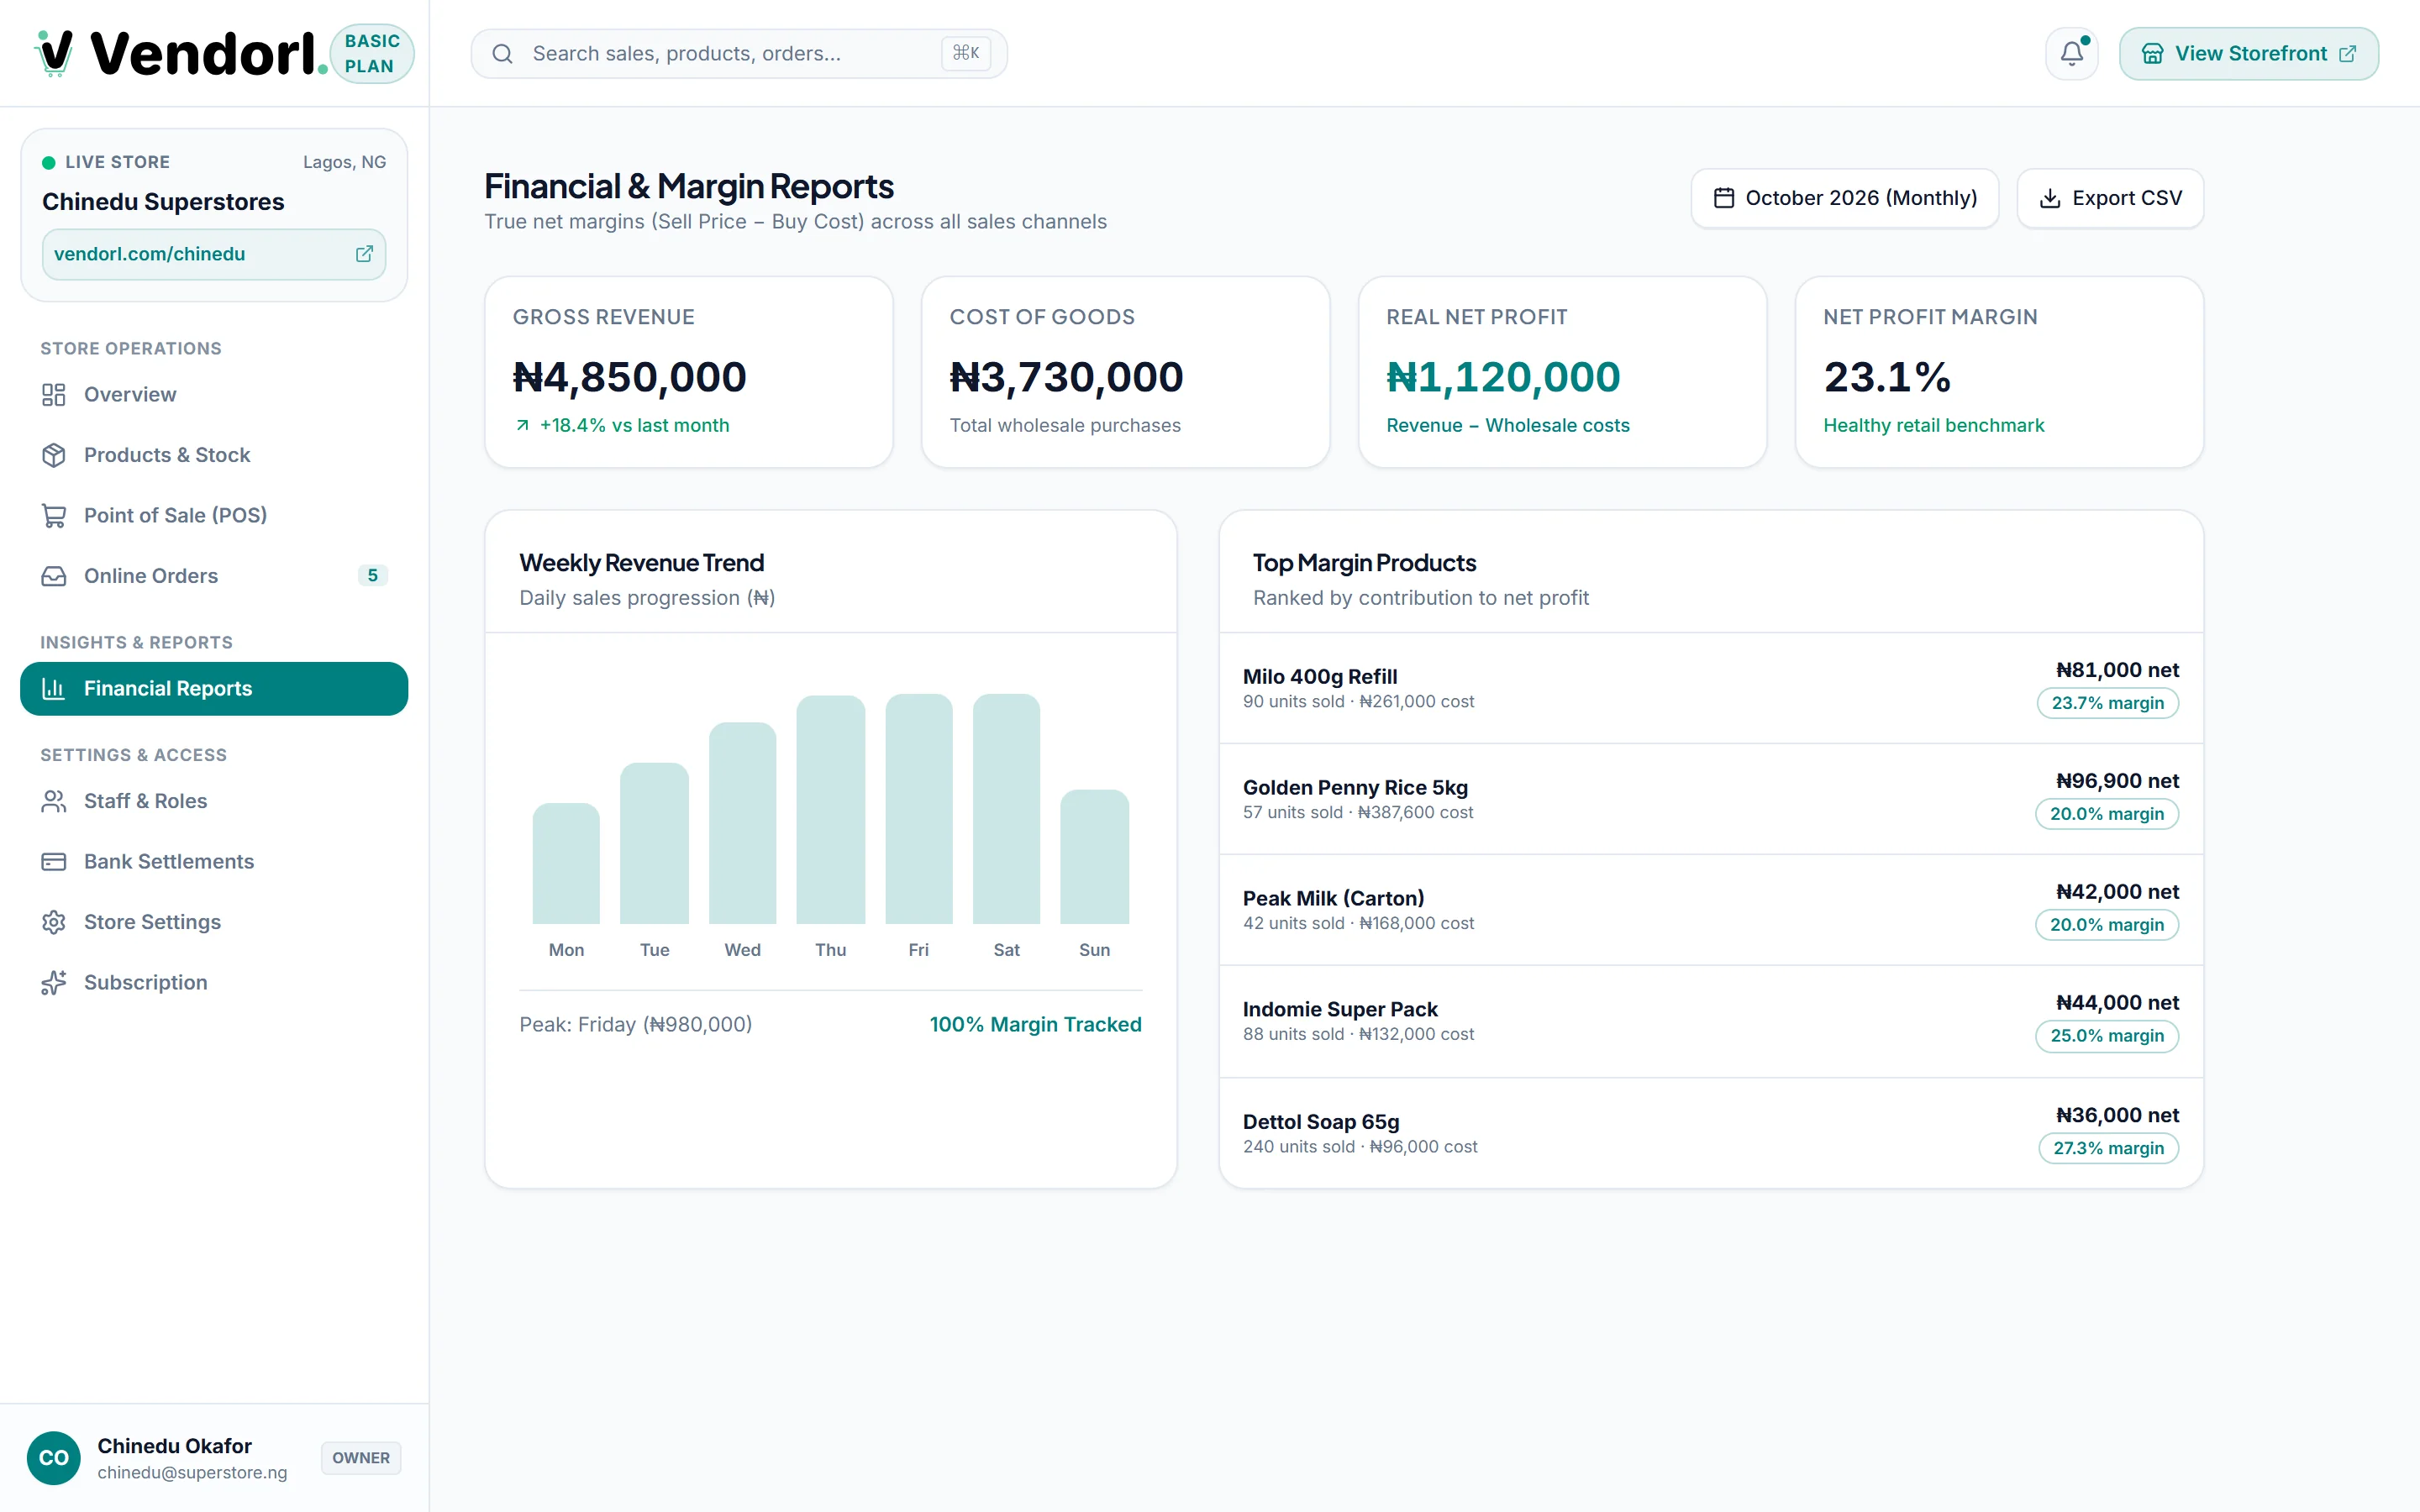2420x1512 pixels.
Task: Click the 100% Margin Tracked label
Action: click(1035, 1025)
